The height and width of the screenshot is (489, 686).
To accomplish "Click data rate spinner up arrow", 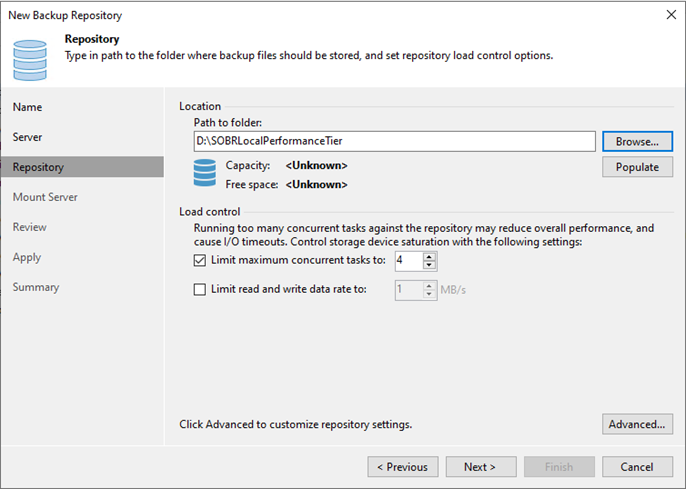I will (x=429, y=286).
